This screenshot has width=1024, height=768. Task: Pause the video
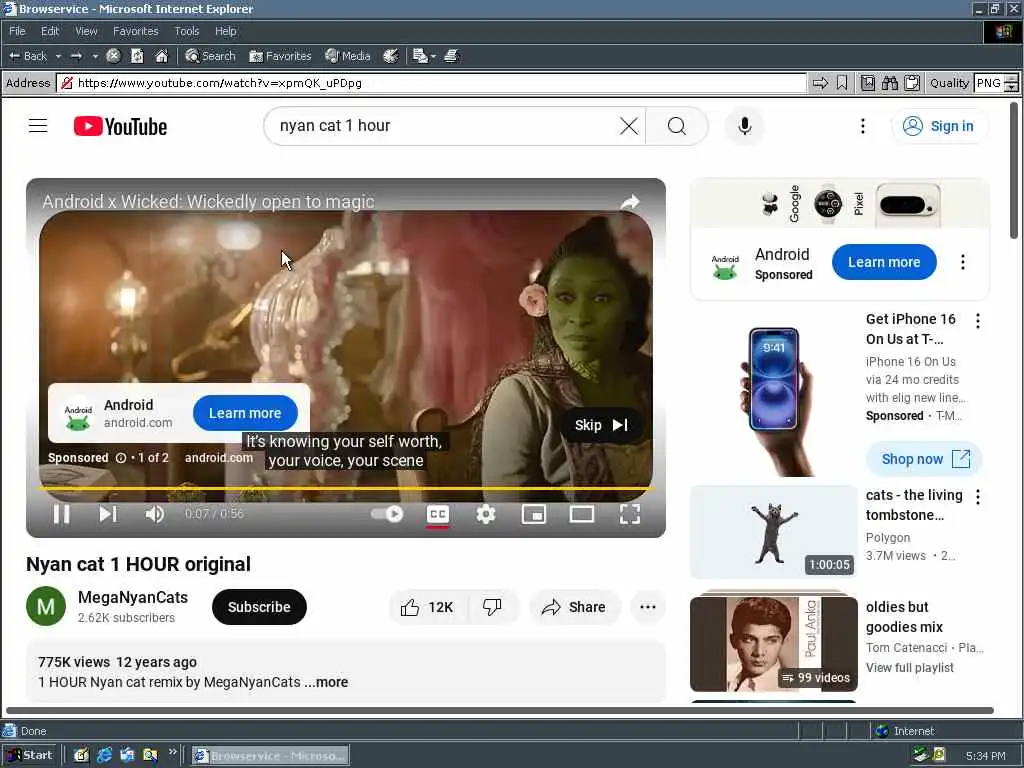pos(61,514)
